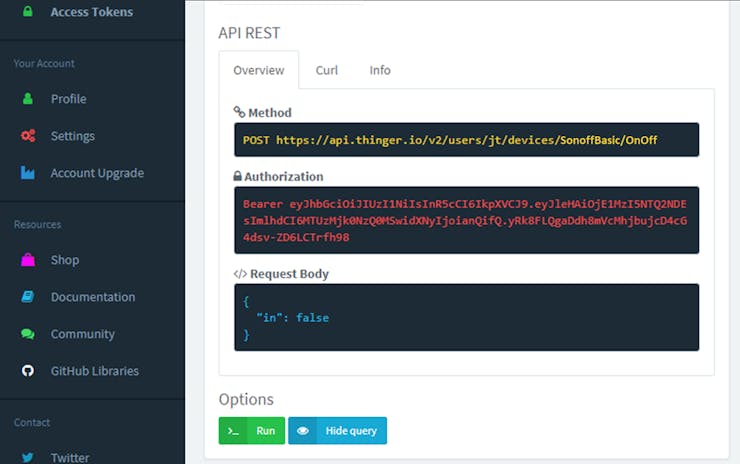Click the link icon next to Method
740x464 pixels.
(239, 112)
